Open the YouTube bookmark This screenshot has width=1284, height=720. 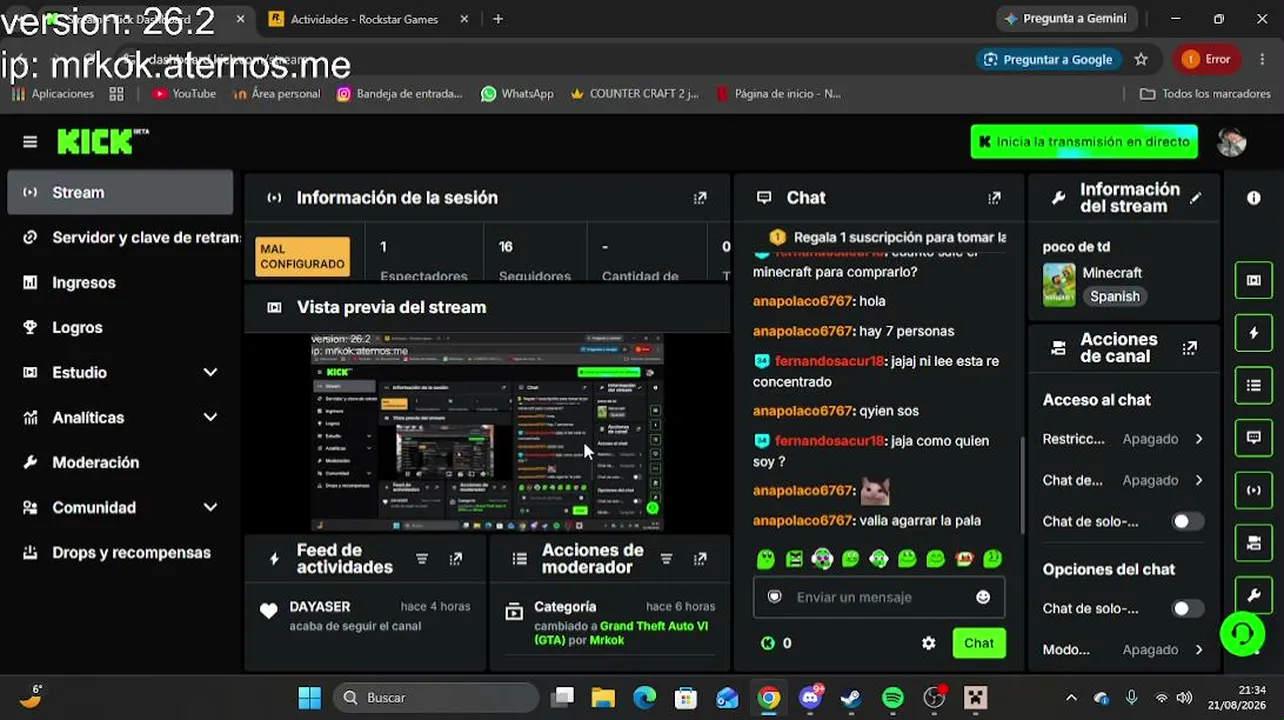pos(184,94)
